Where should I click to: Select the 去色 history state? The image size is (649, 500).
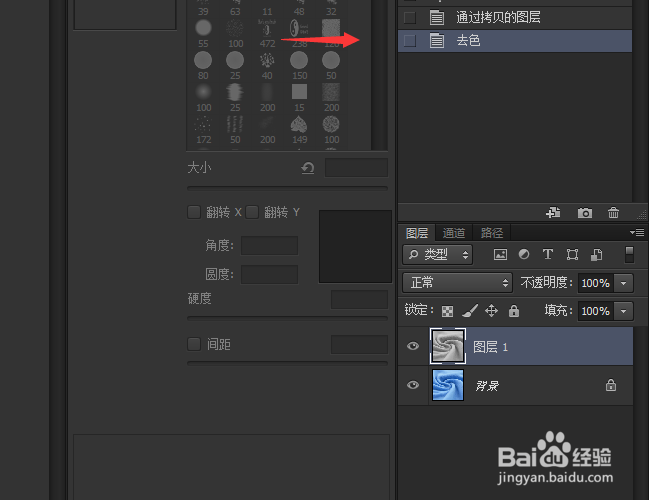point(515,41)
